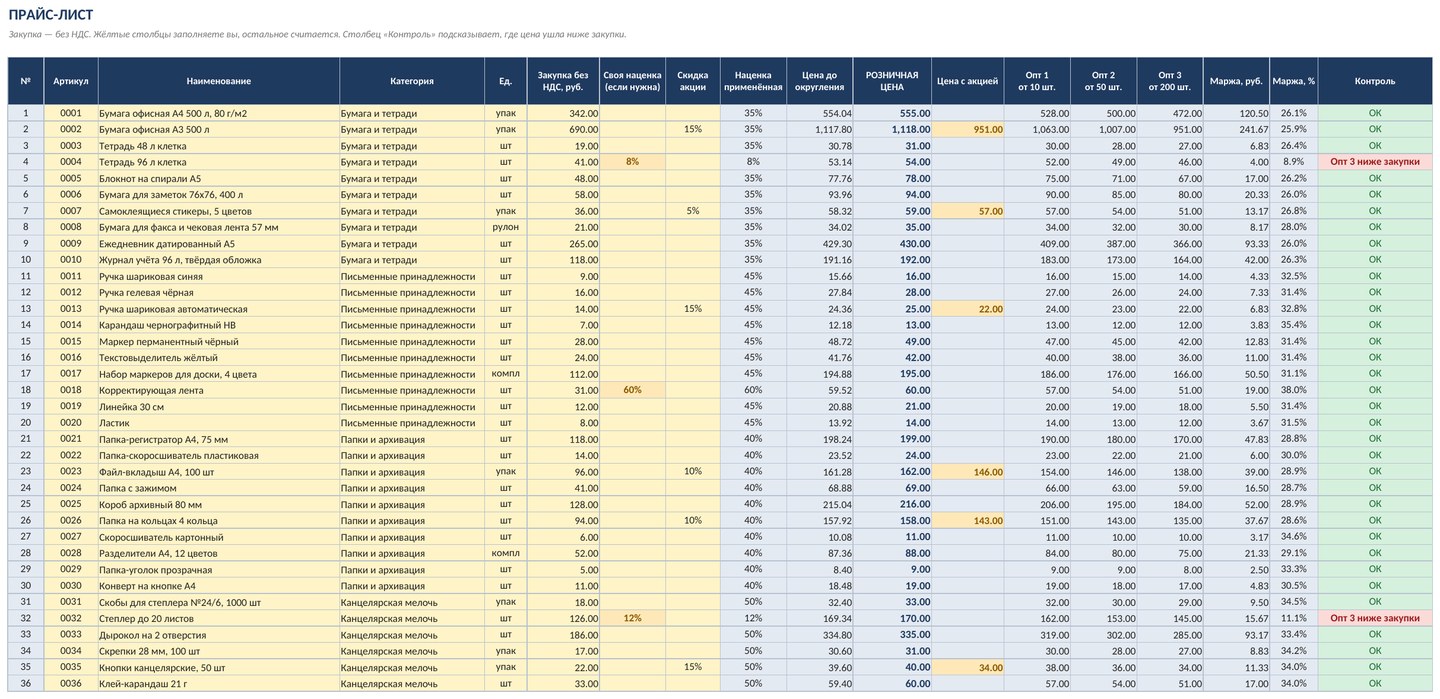Image resolution: width=1440 pixels, height=699 pixels.
Task: Click the 'Линейка 30 см' cell
Action: (x=218, y=407)
